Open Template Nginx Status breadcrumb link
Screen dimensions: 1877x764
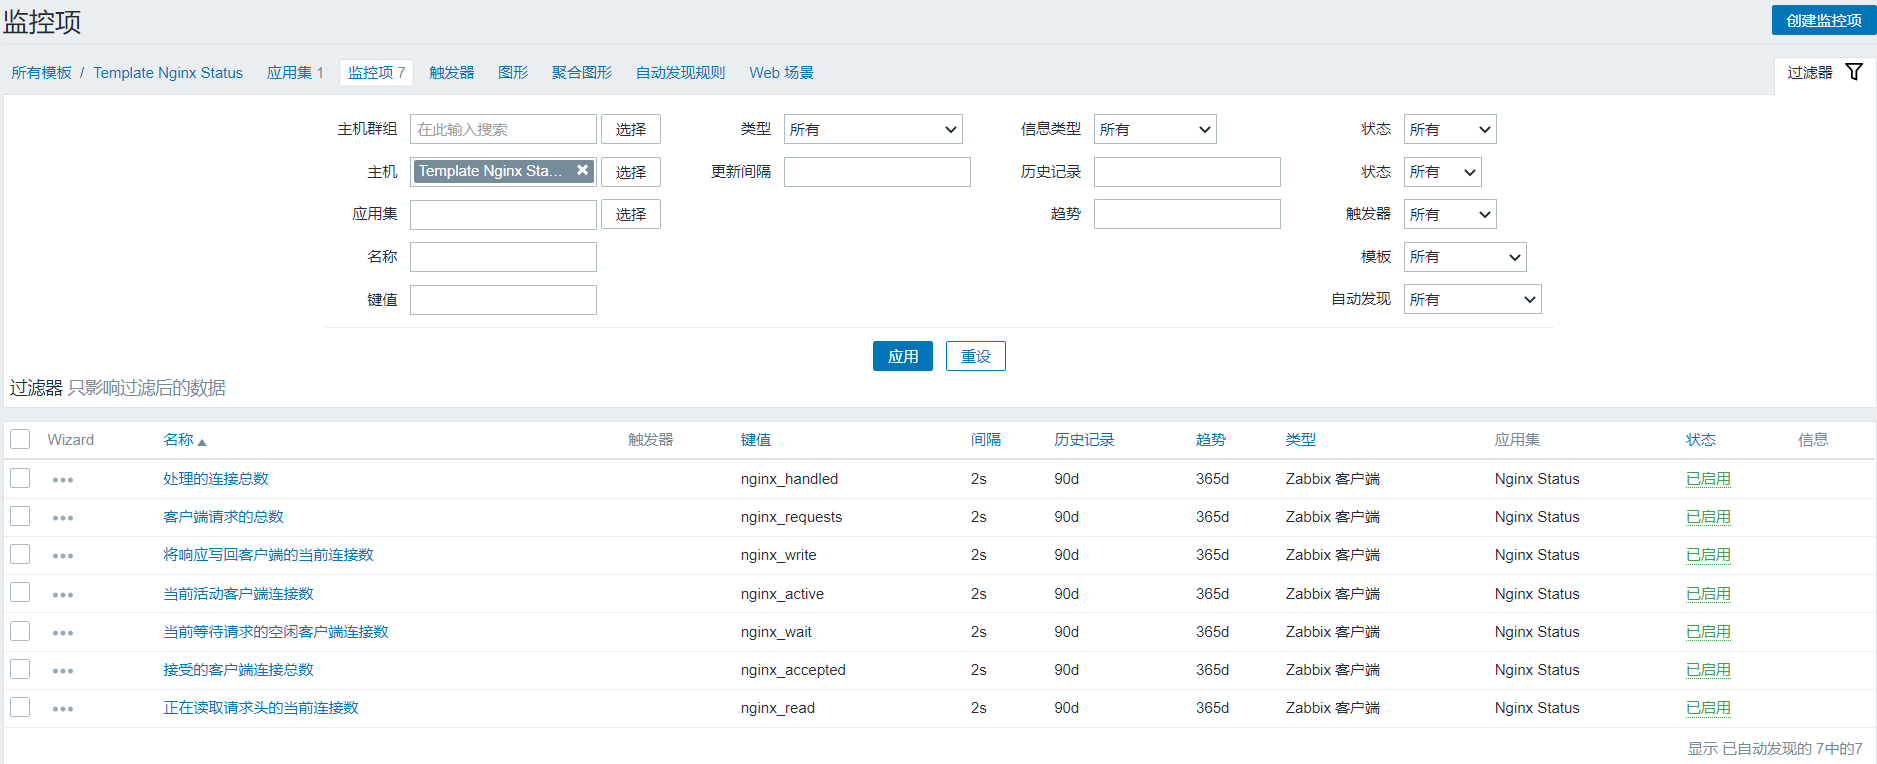pos(168,73)
